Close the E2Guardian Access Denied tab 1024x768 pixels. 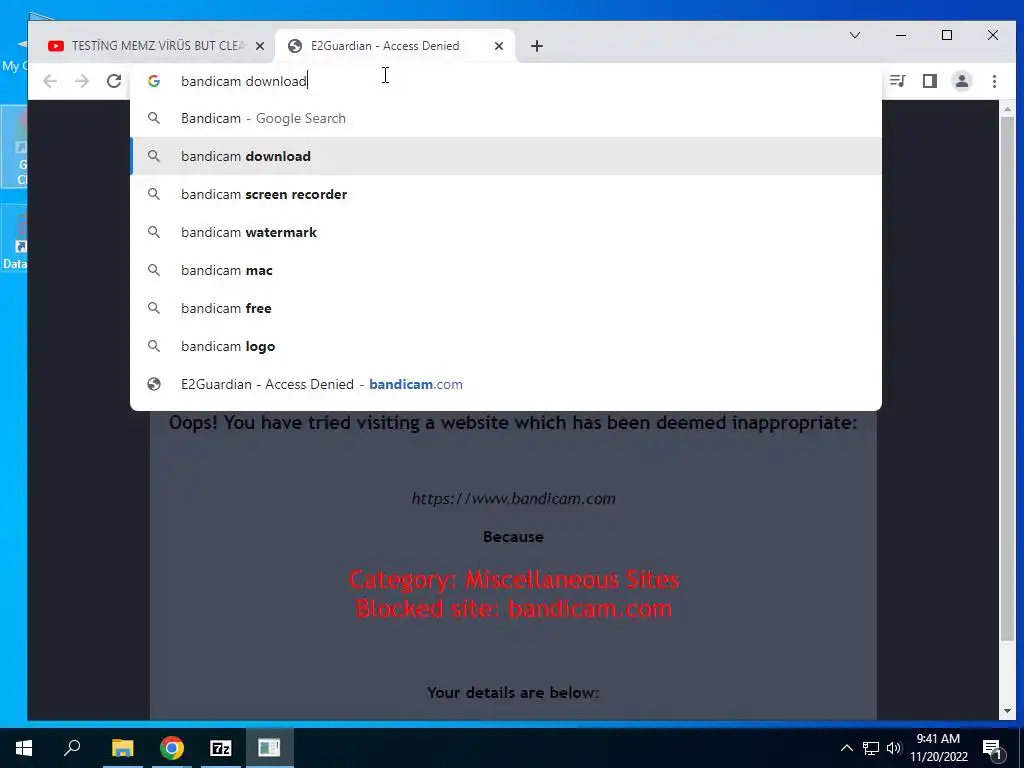pos(498,46)
